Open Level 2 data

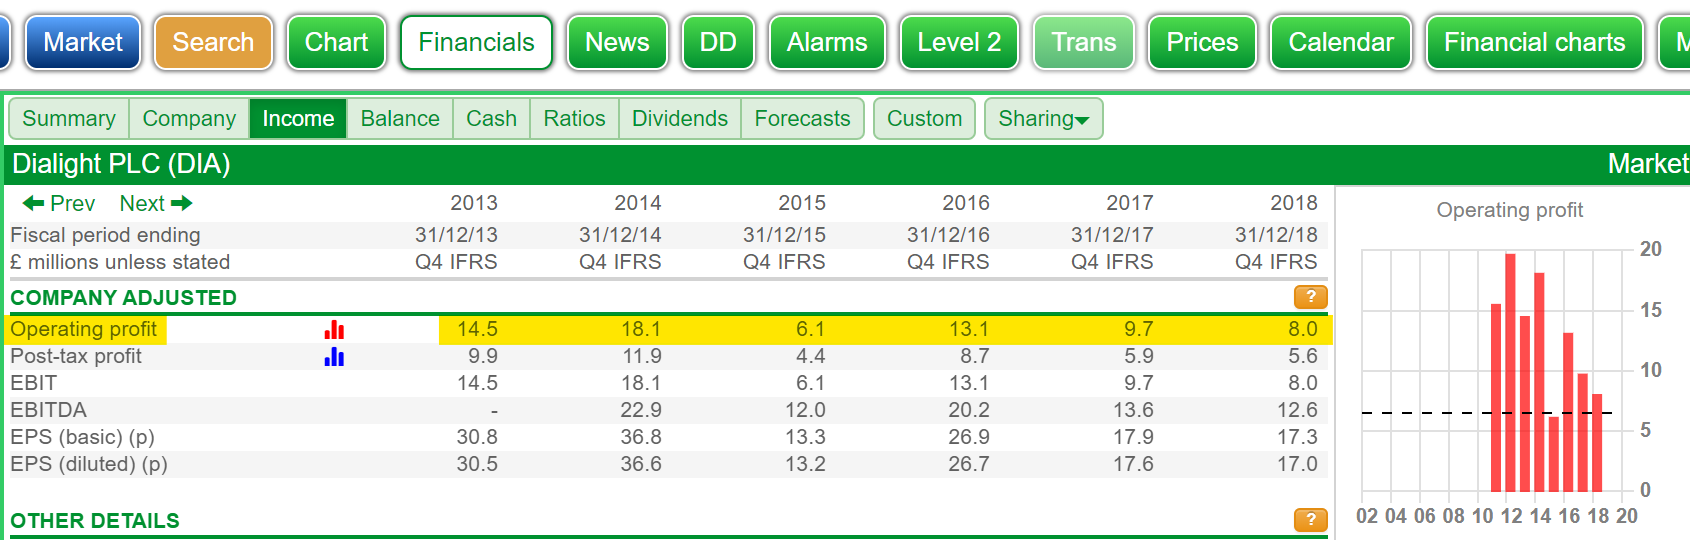coord(959,42)
